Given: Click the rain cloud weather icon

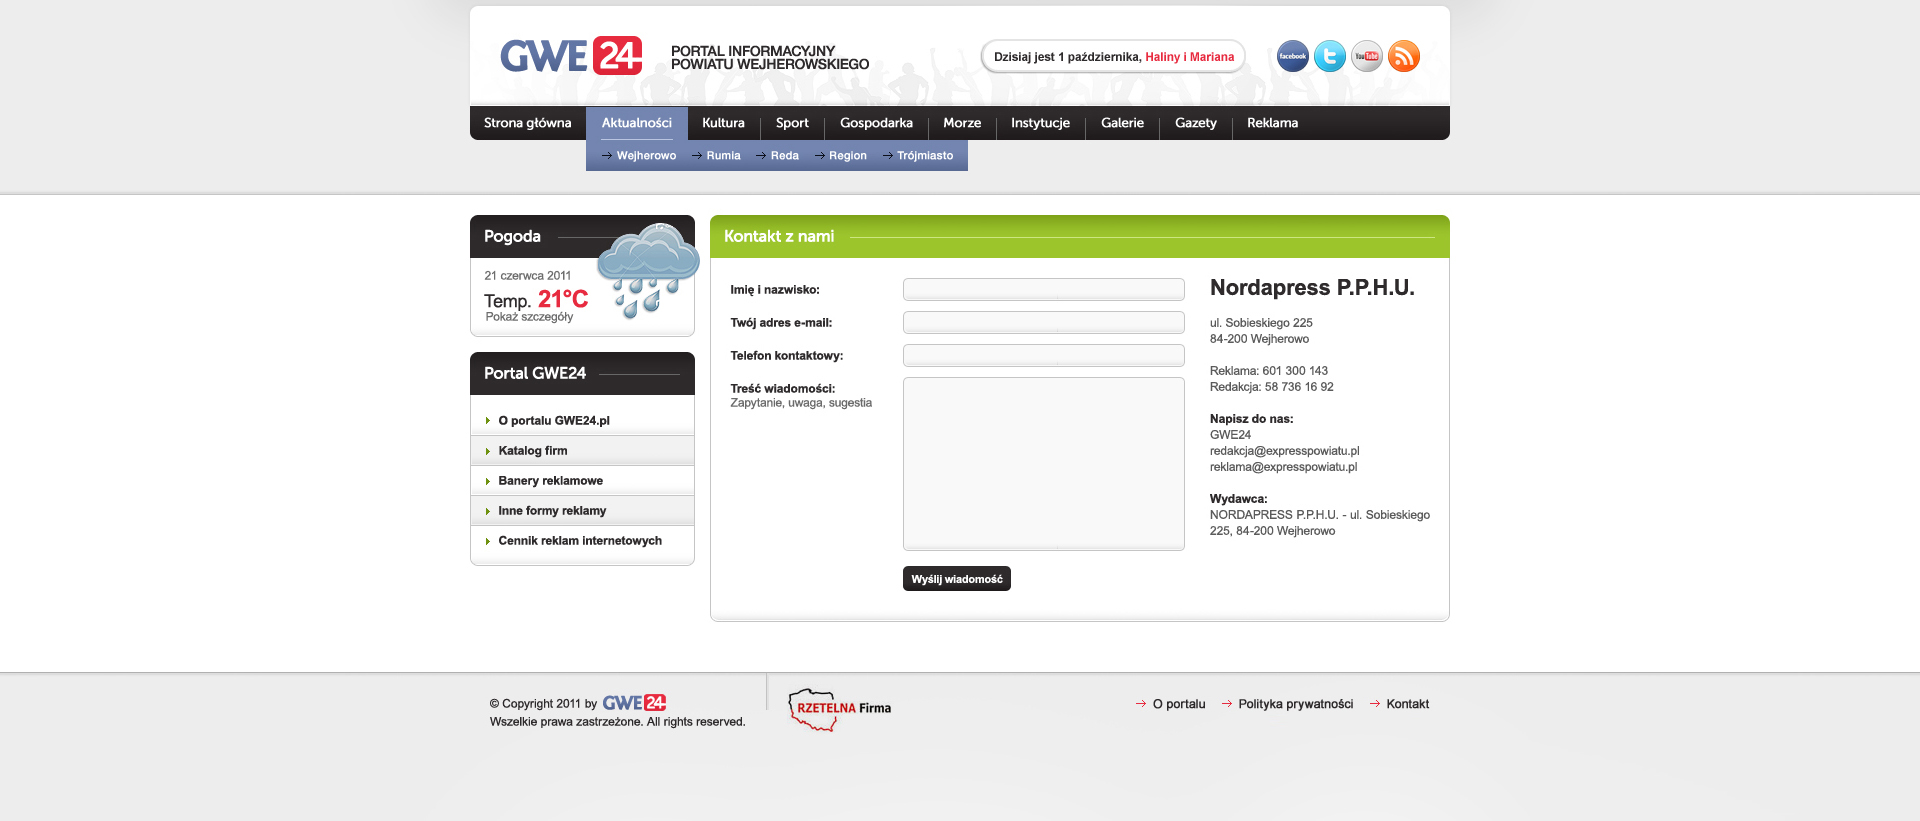Looking at the screenshot, I should coord(647,270).
